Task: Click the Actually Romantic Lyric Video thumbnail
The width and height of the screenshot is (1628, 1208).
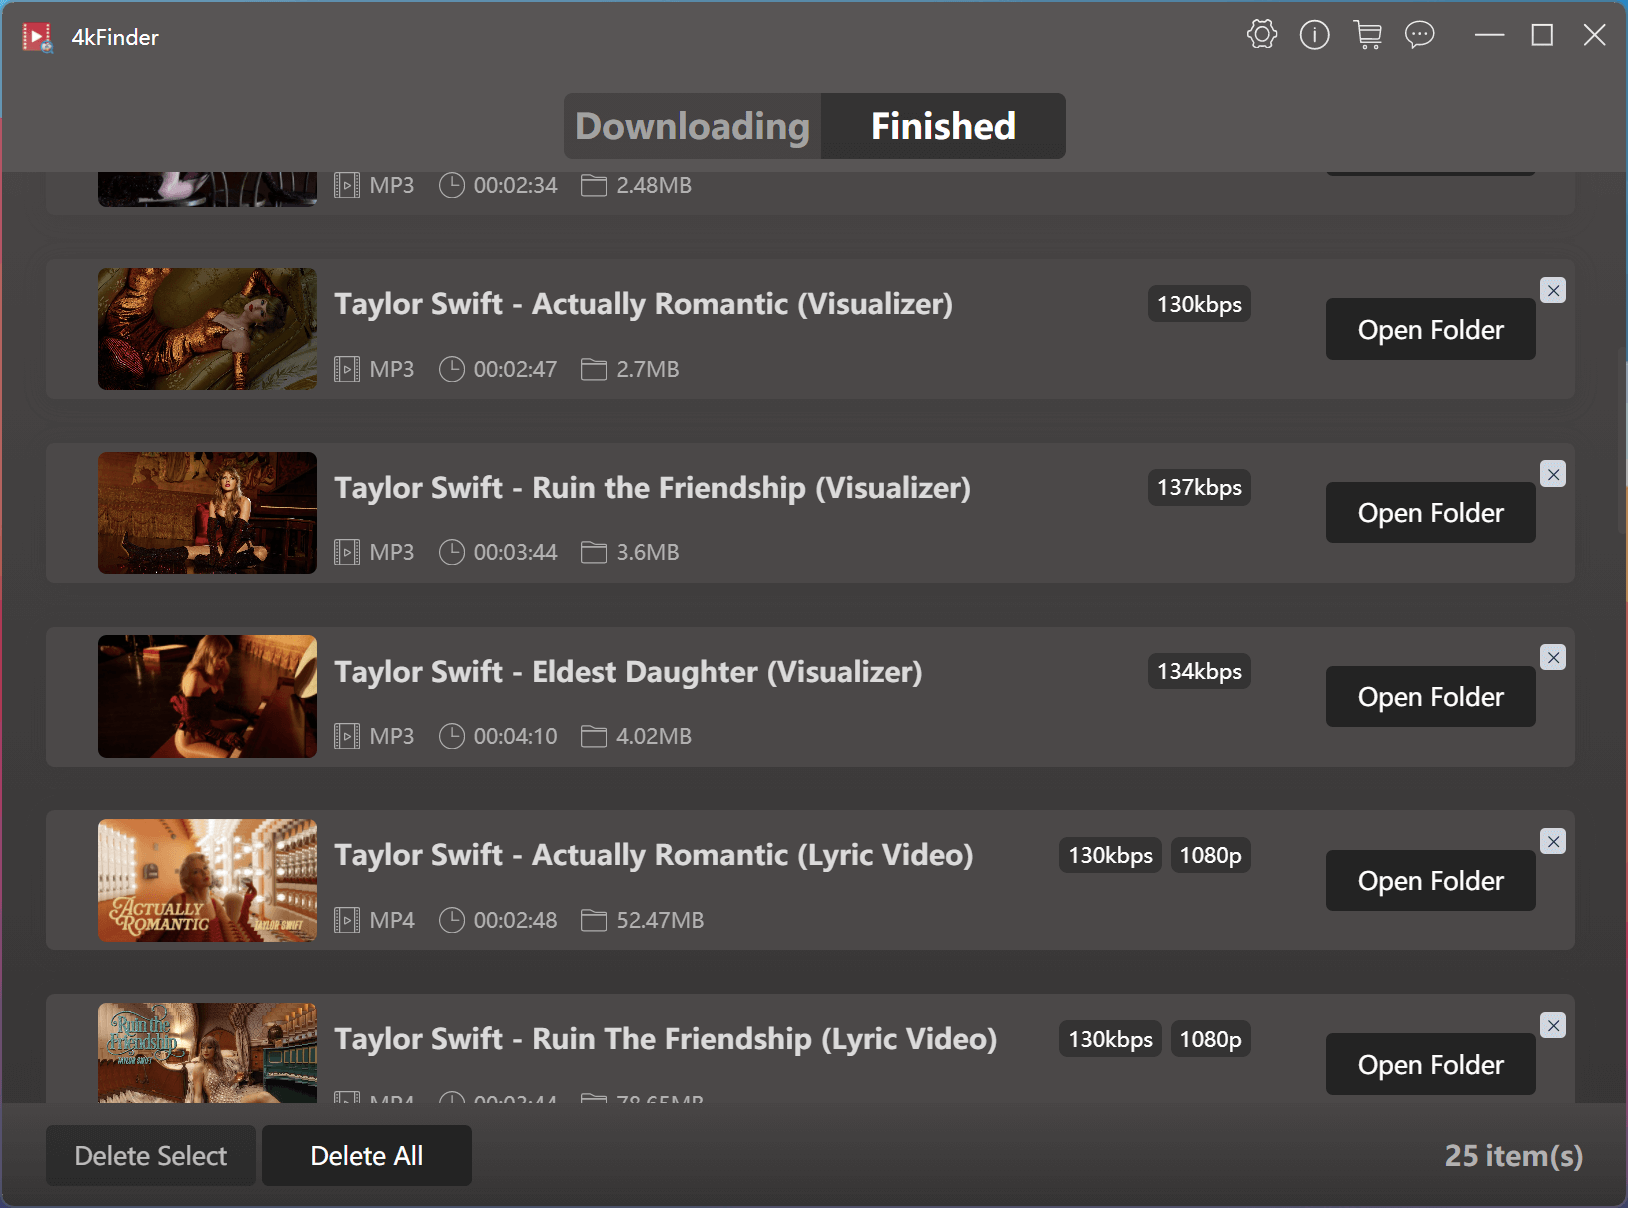Action: click(207, 880)
